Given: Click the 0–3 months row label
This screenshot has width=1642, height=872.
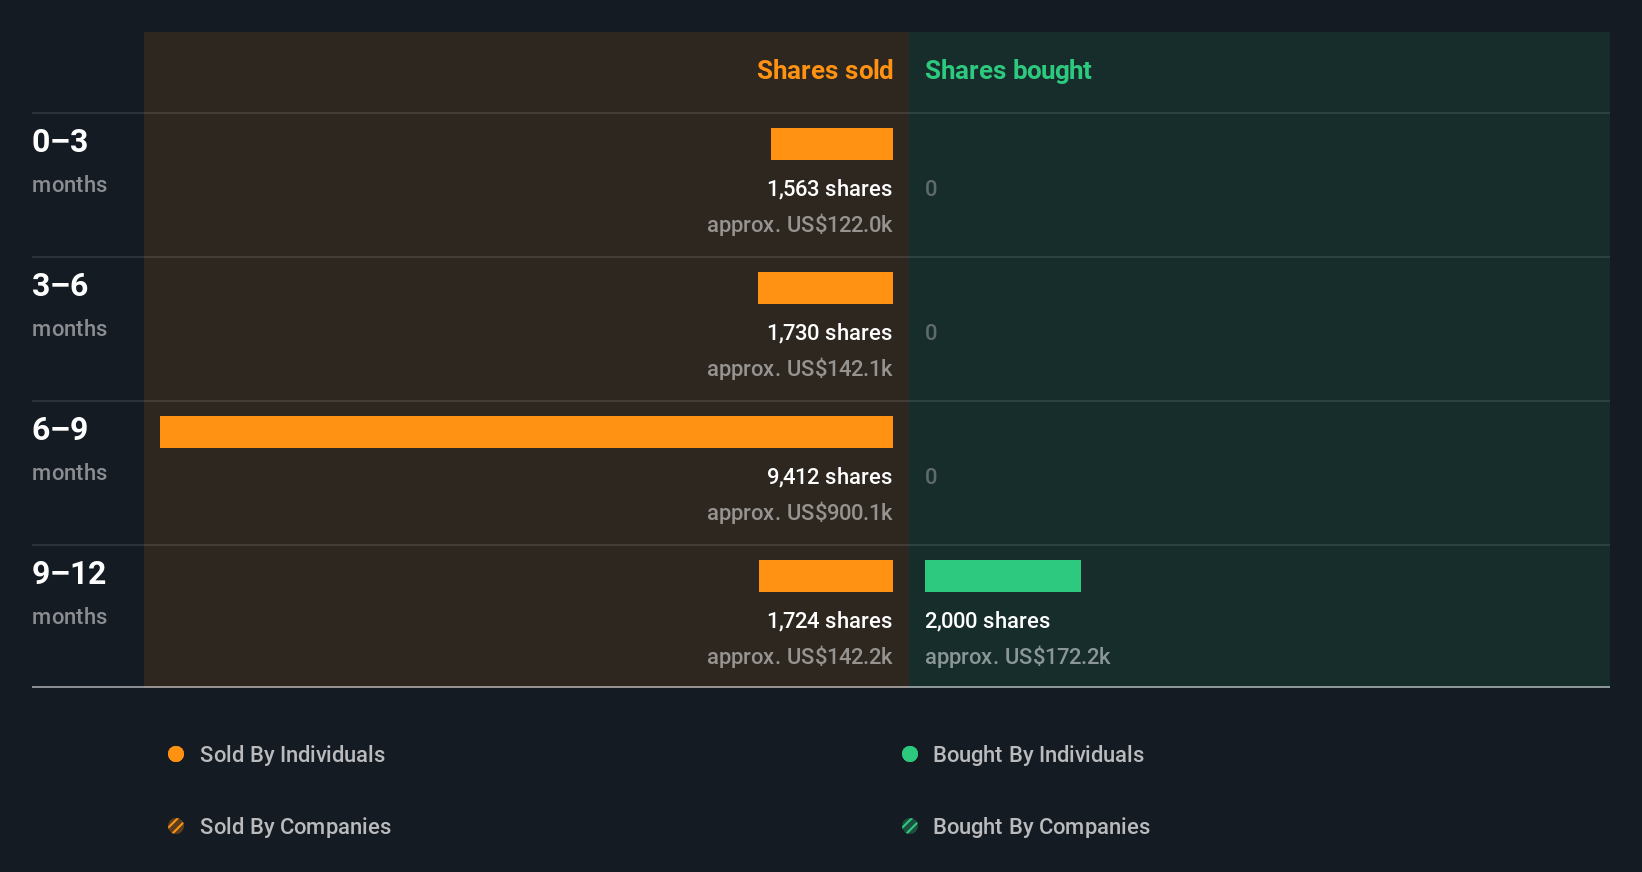Looking at the screenshot, I should (69, 161).
